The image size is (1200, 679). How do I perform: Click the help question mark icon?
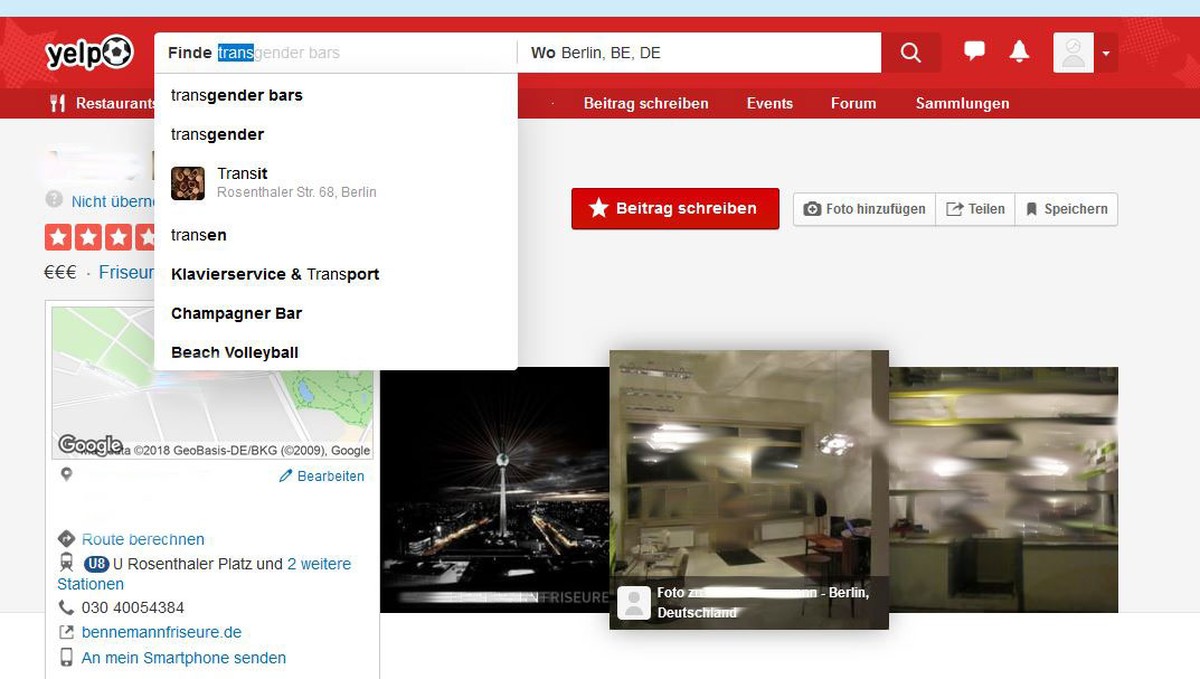(53, 200)
